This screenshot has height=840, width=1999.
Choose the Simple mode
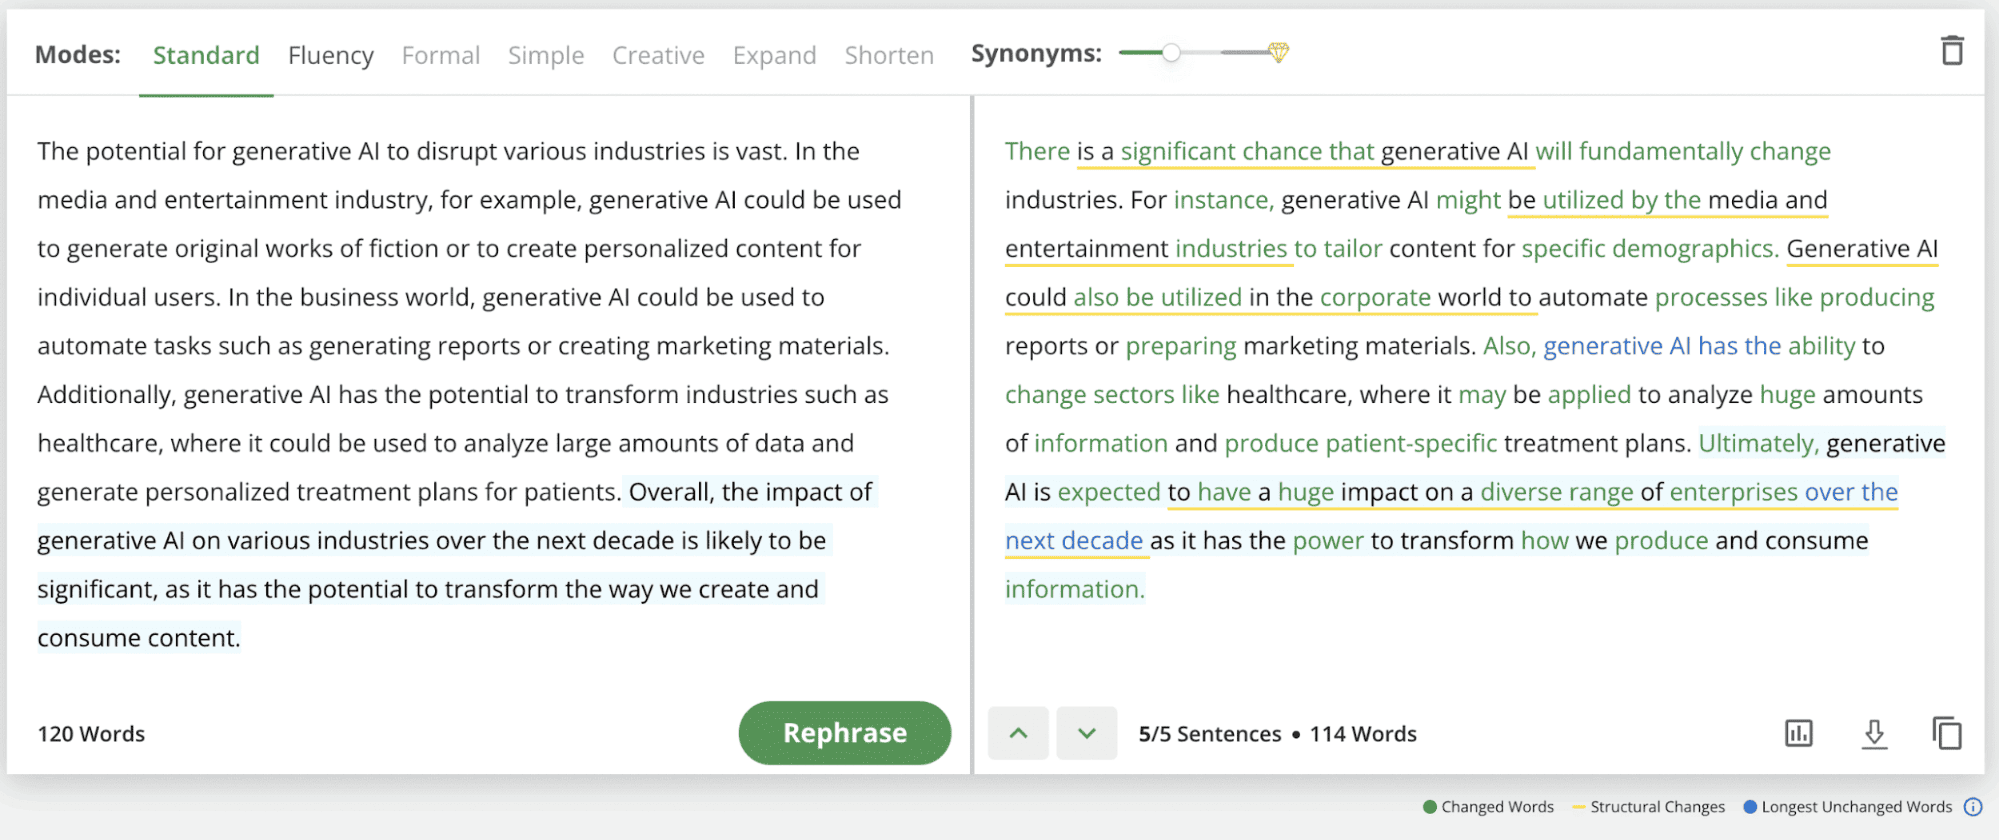click(545, 55)
